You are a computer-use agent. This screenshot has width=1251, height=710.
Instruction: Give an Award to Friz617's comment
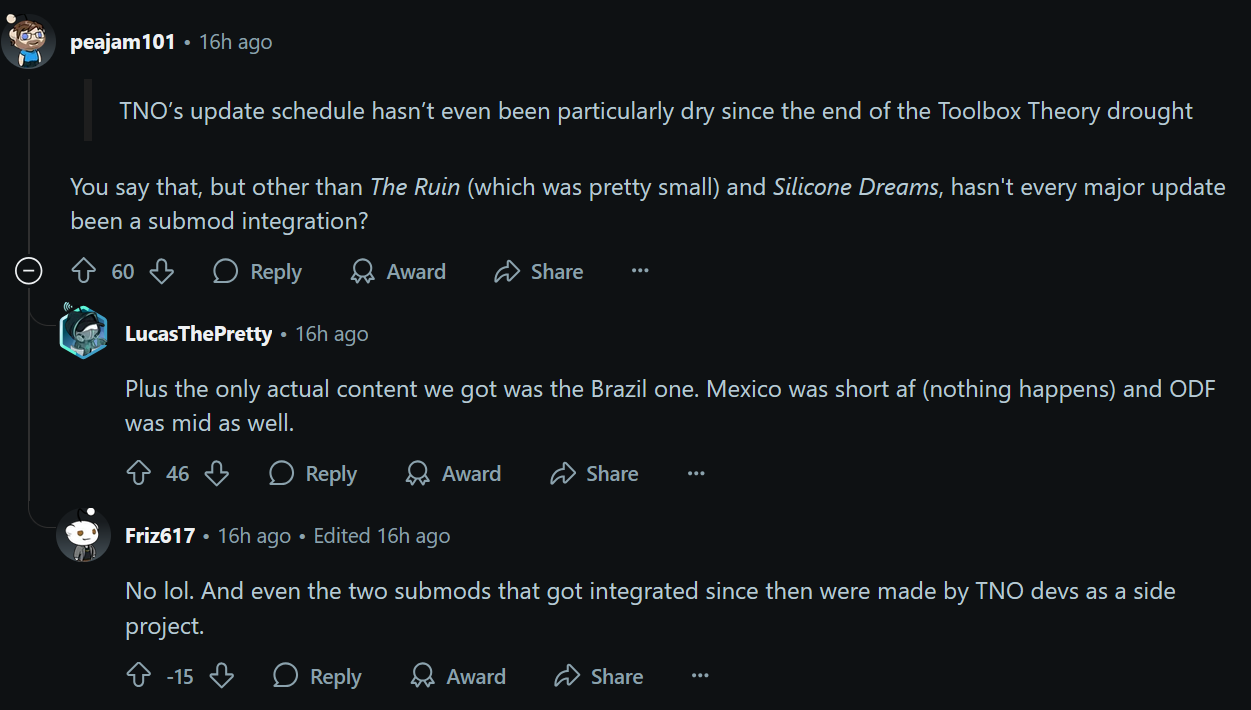458,676
